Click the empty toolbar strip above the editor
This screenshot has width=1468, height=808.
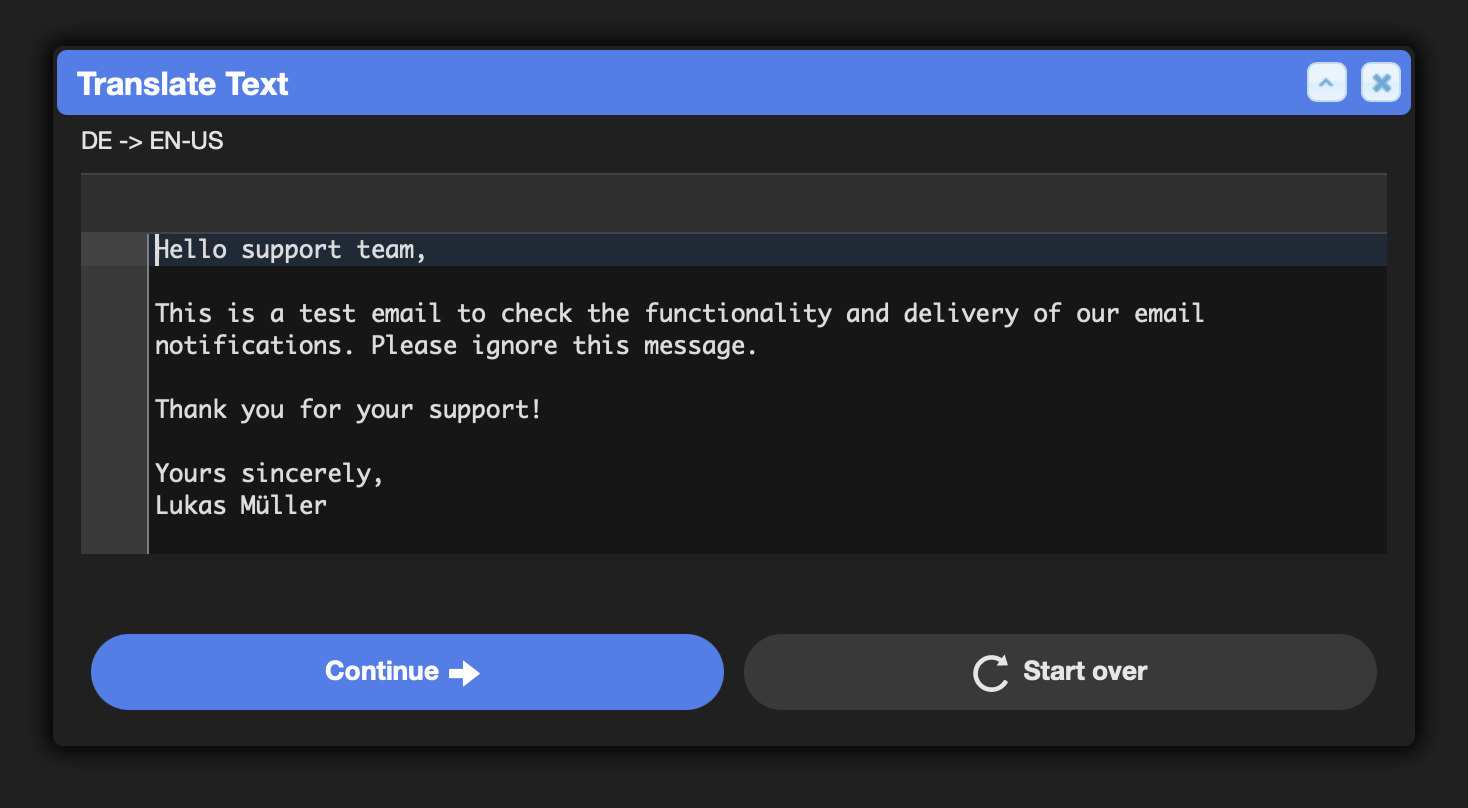[x=733, y=204]
